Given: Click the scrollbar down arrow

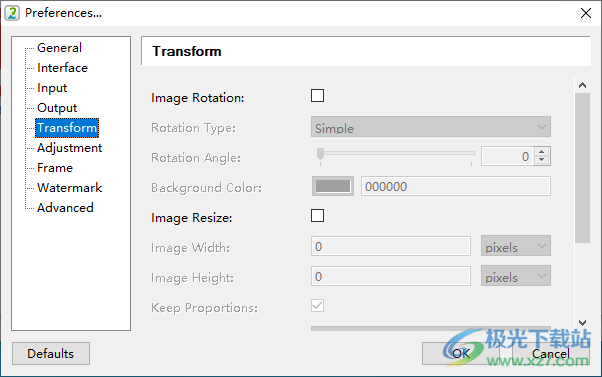Looking at the screenshot, I should (x=582, y=323).
